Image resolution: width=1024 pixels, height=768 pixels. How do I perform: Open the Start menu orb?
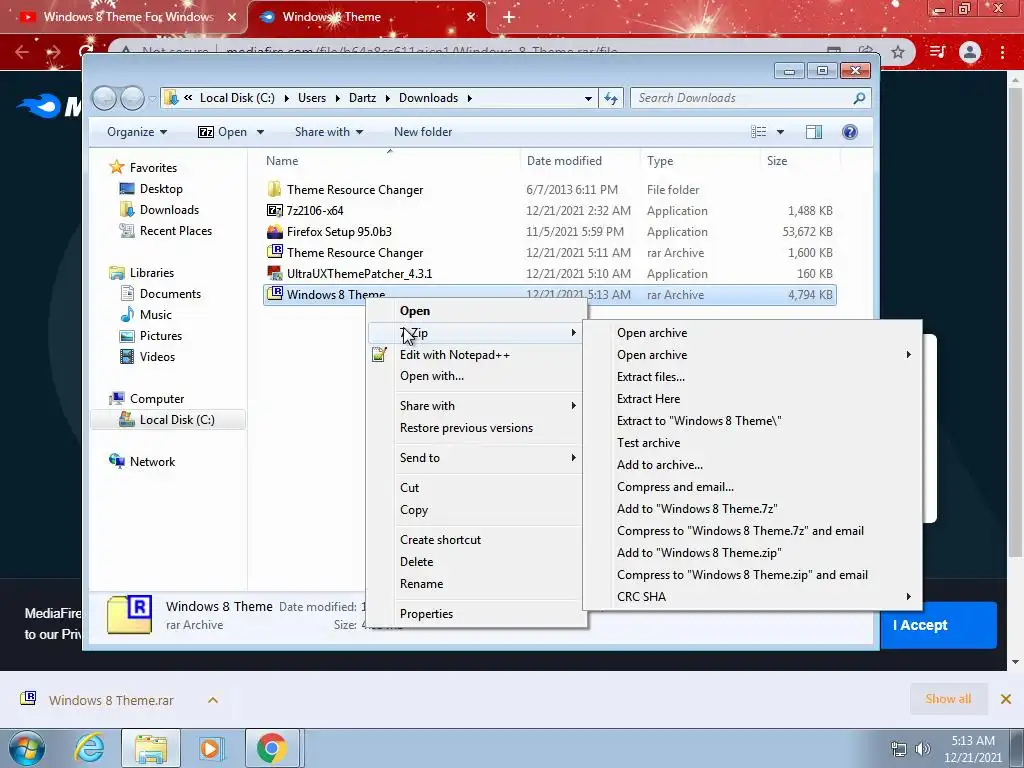(x=27, y=748)
